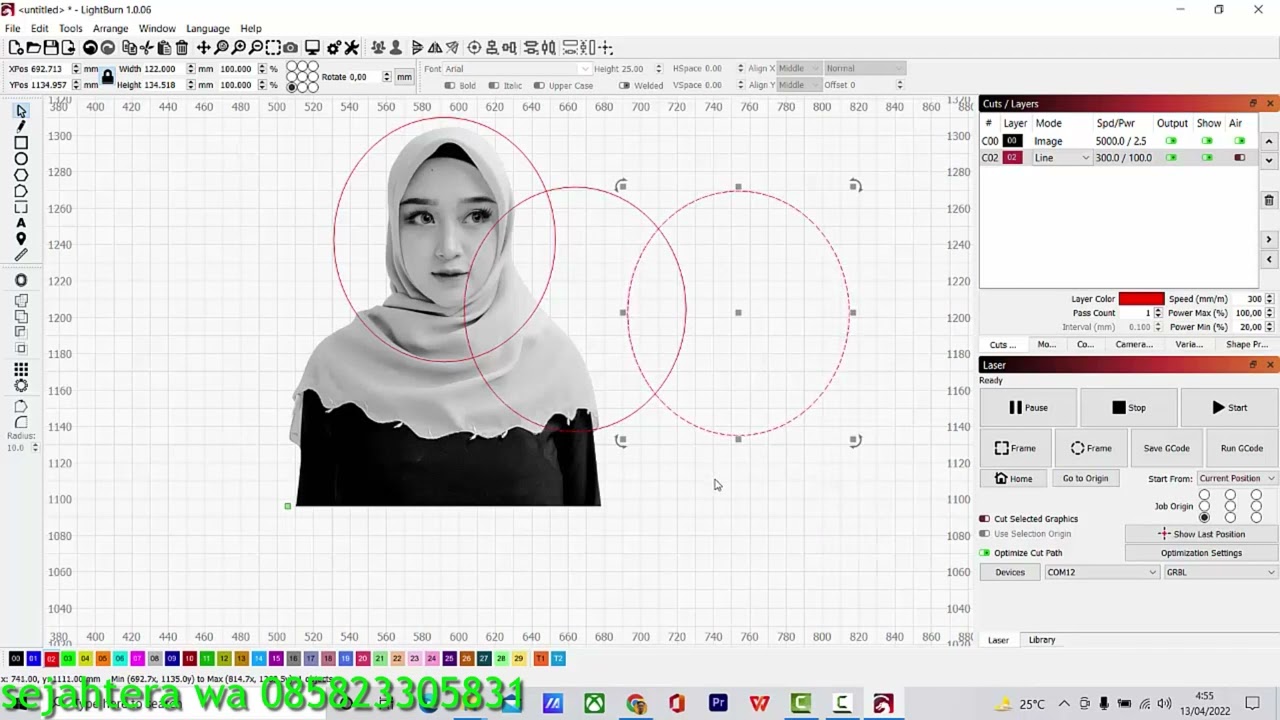Click the camera capture icon
Viewport: 1280px width, 720px height.
pos(290,47)
